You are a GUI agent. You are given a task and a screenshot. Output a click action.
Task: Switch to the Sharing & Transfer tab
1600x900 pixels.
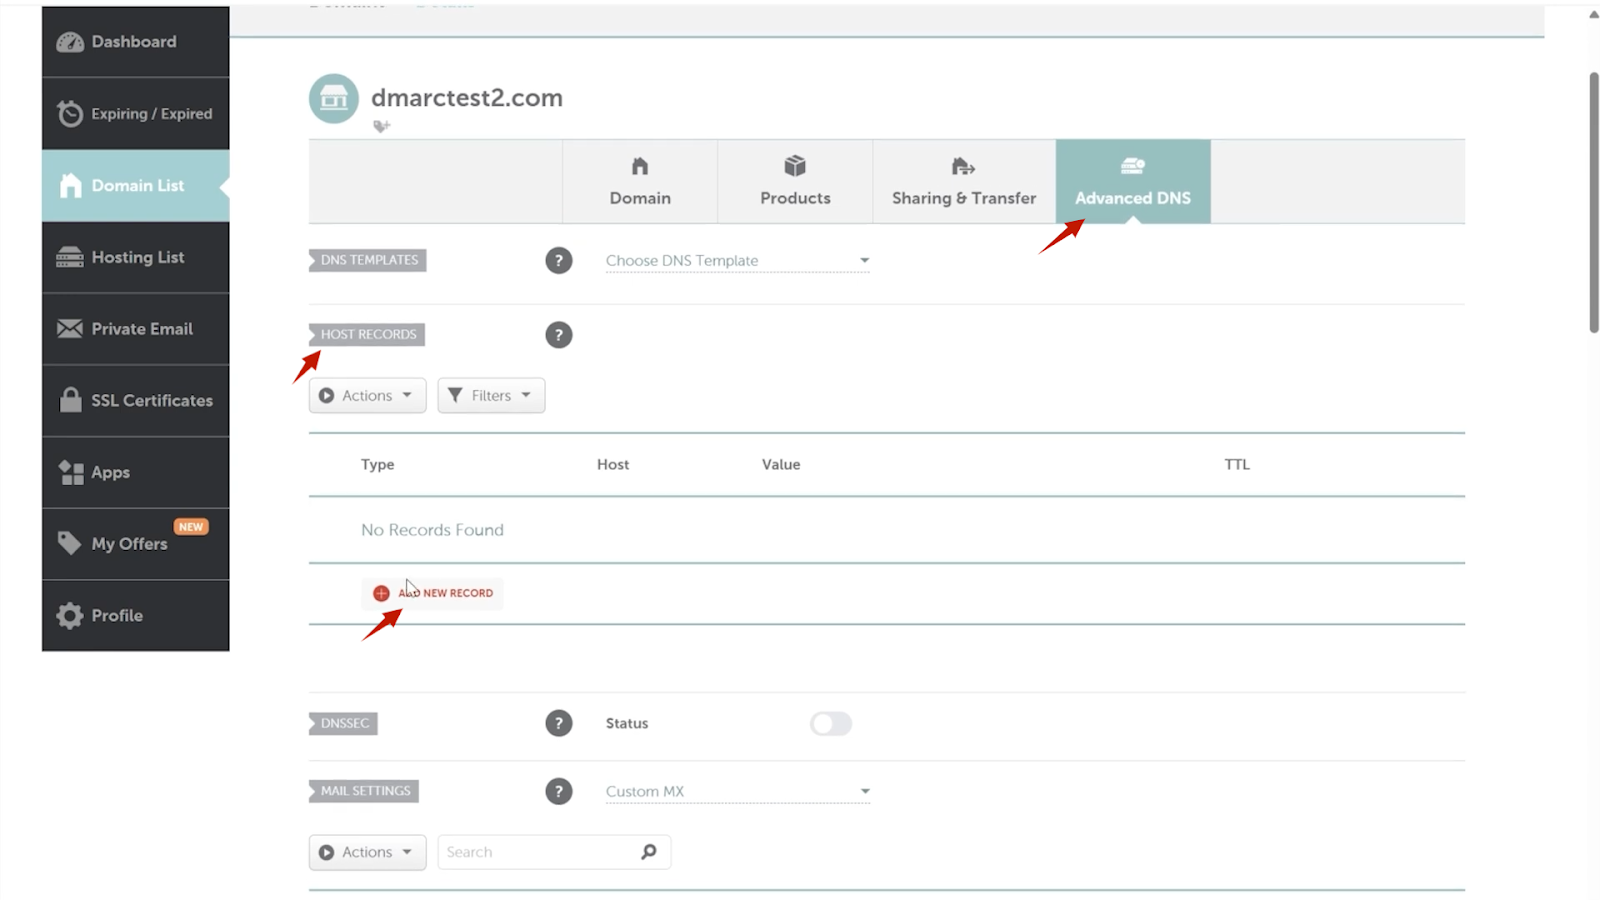(x=963, y=182)
